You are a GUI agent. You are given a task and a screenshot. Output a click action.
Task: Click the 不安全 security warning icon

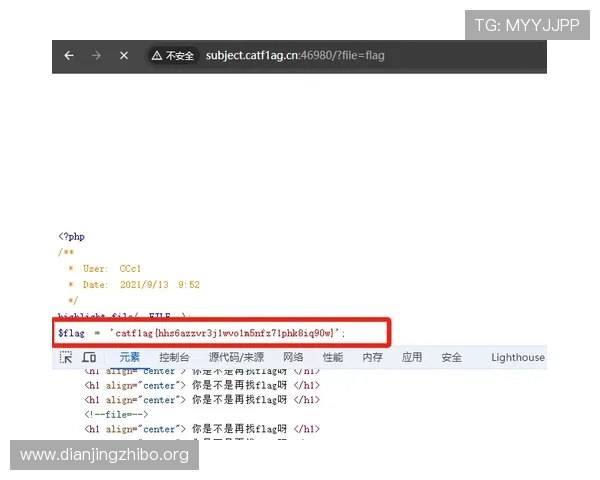(x=172, y=56)
